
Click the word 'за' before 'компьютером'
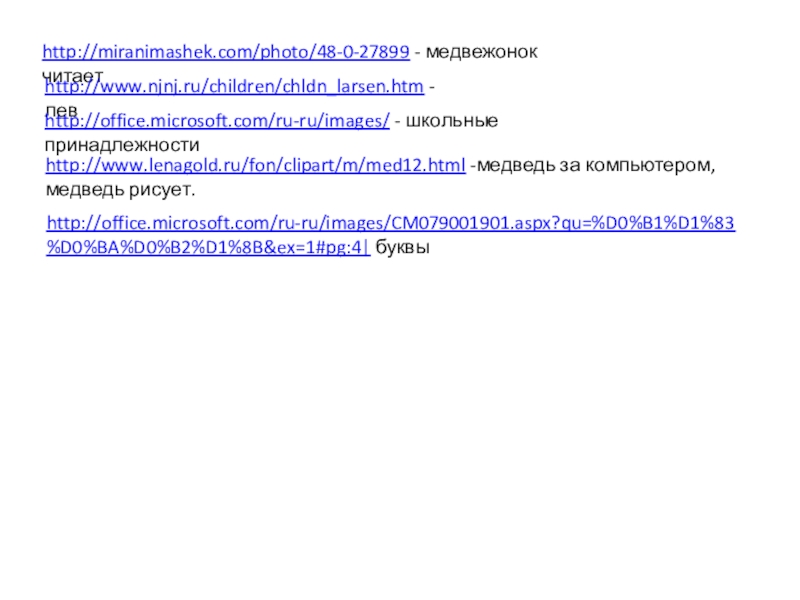570,166
